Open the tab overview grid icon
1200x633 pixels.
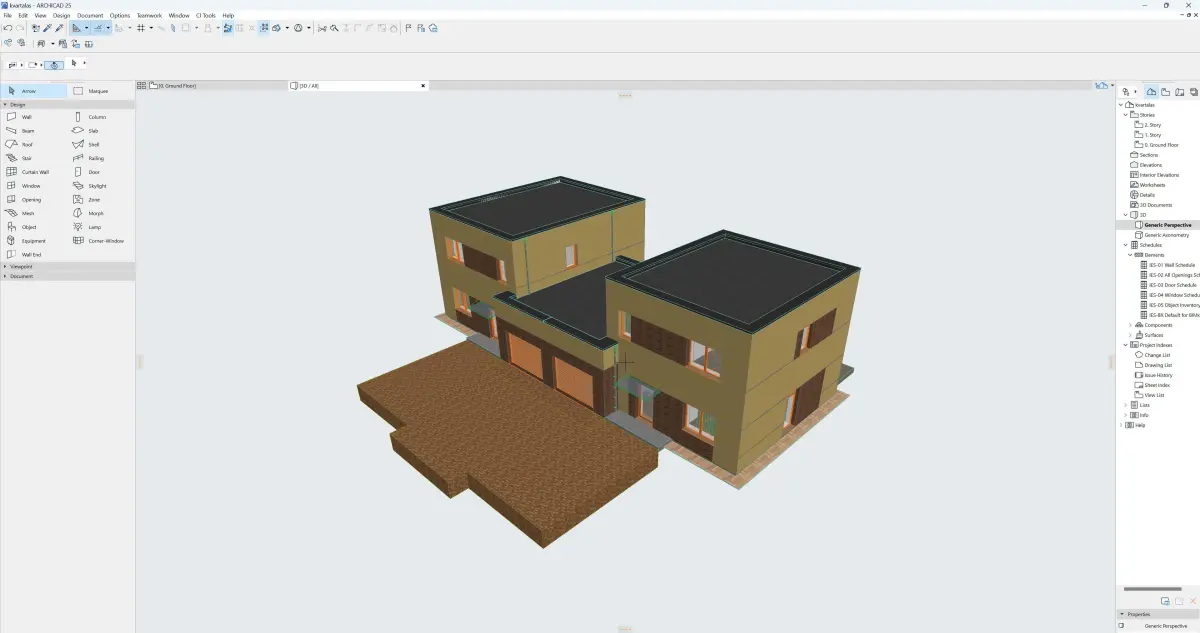[141, 86]
